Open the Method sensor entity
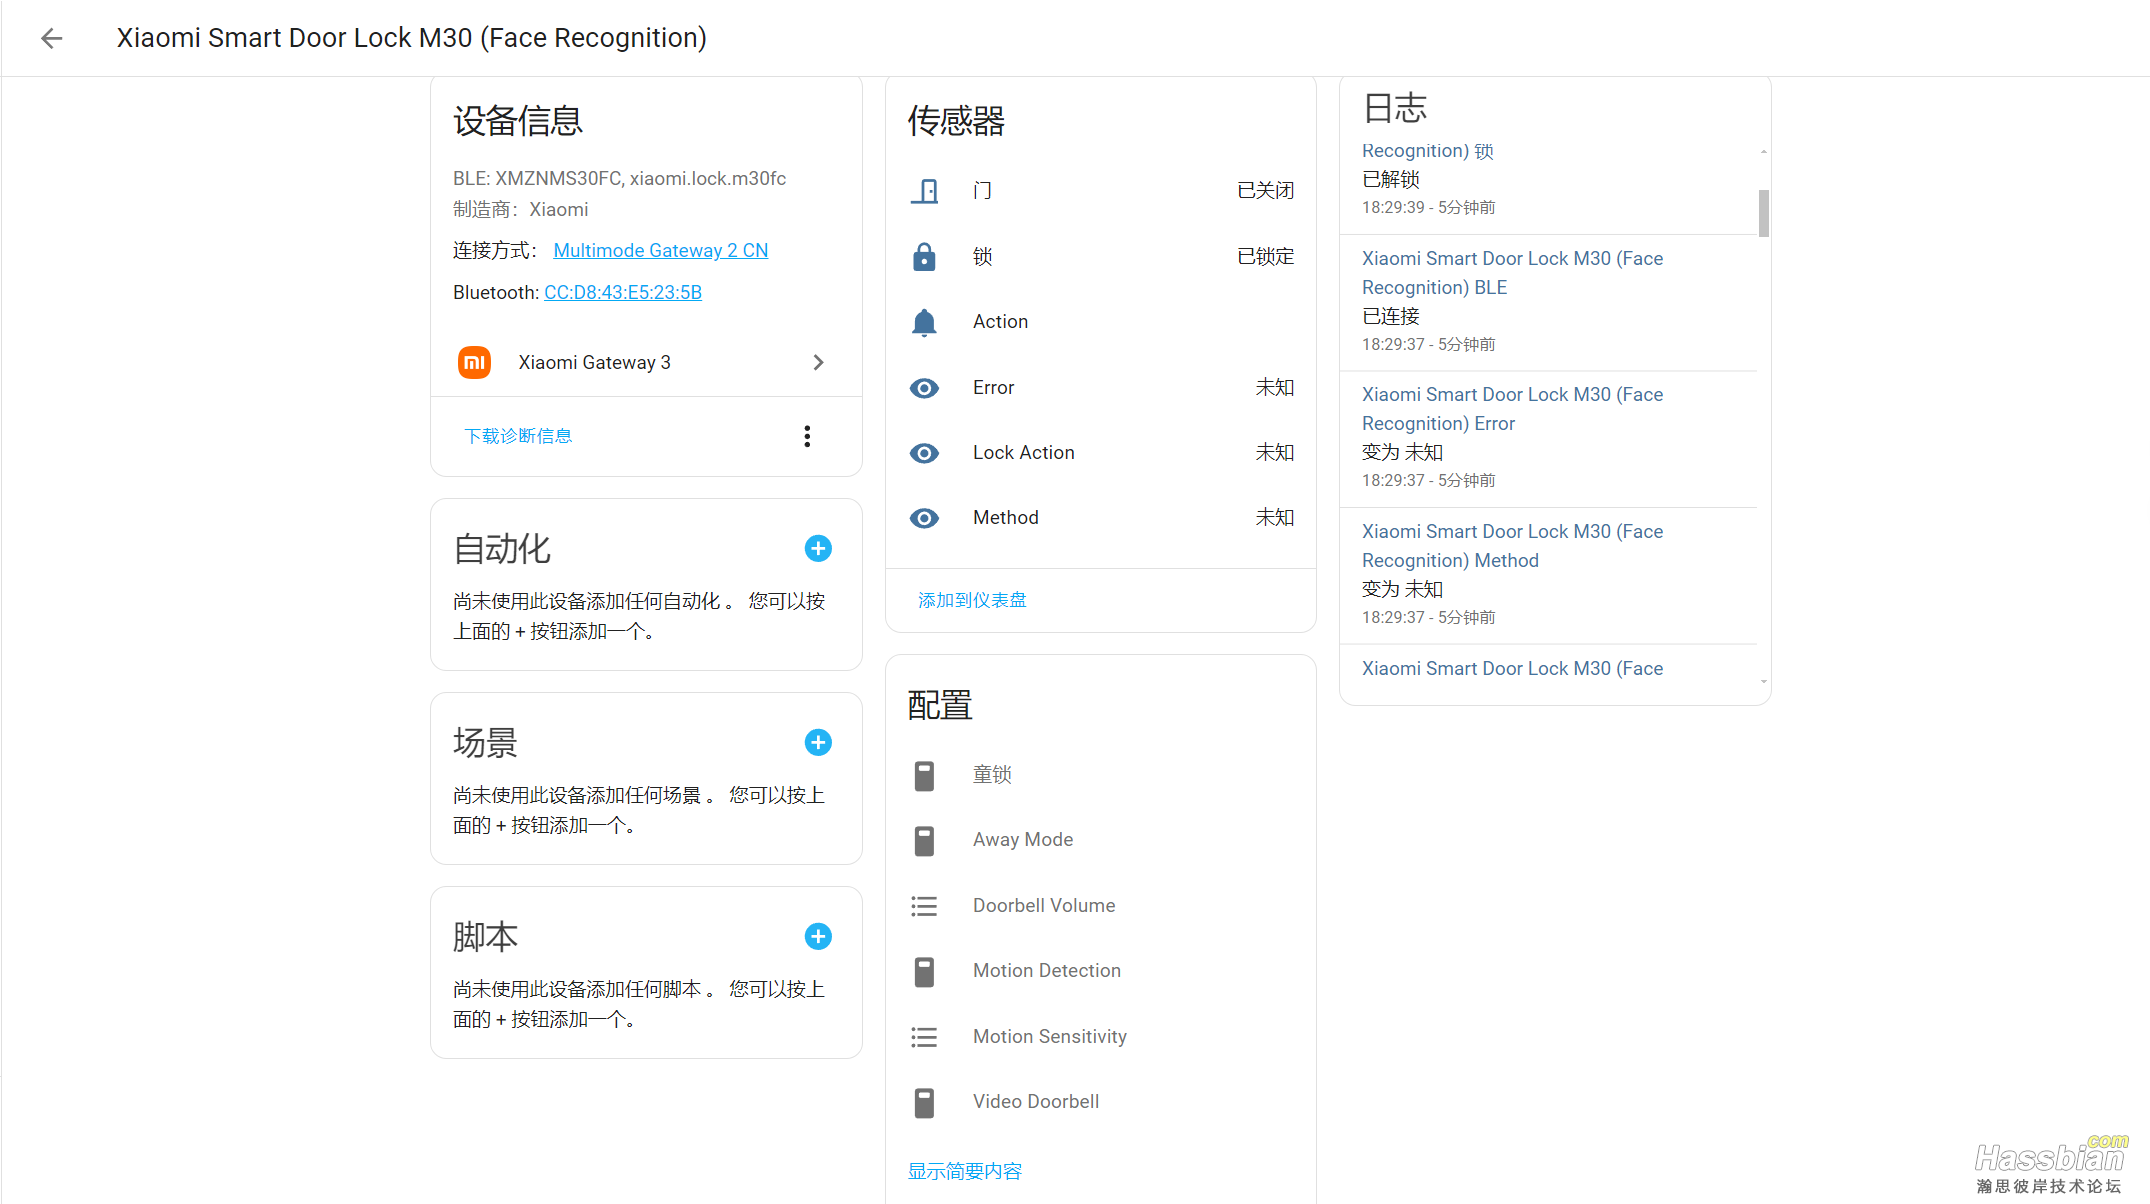Image resolution: width=2150 pixels, height=1204 pixels. click(x=1101, y=518)
